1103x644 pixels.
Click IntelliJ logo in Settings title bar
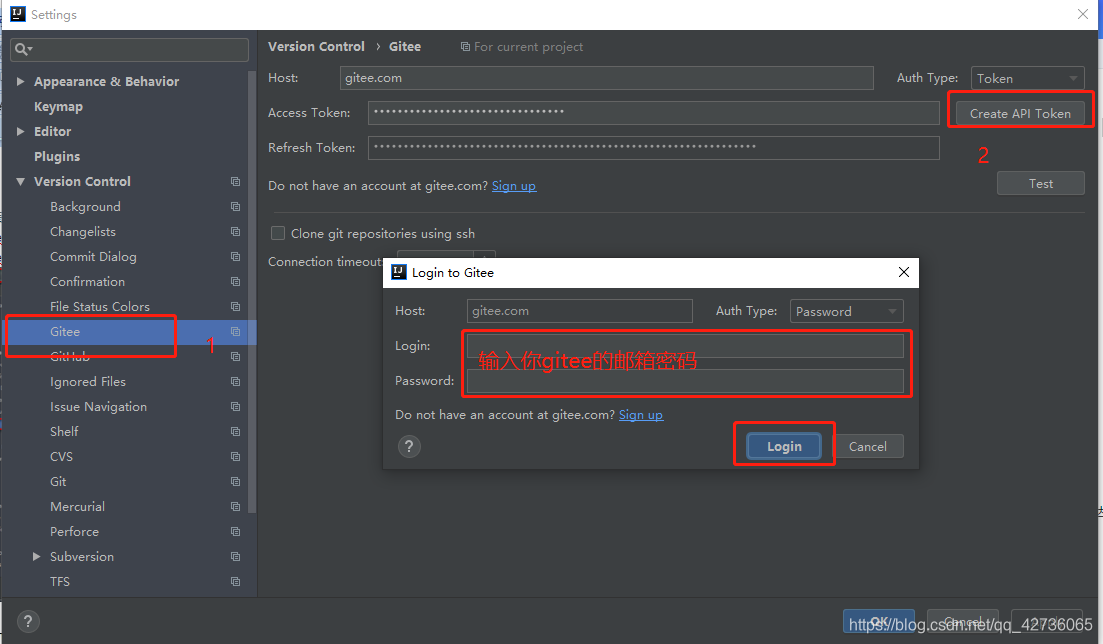(18, 14)
